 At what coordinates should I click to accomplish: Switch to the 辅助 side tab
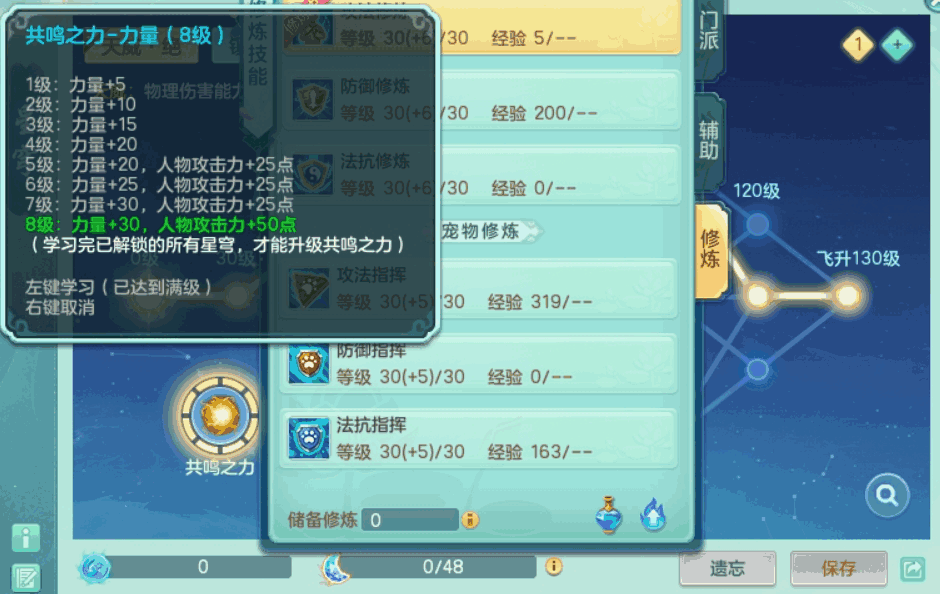709,140
